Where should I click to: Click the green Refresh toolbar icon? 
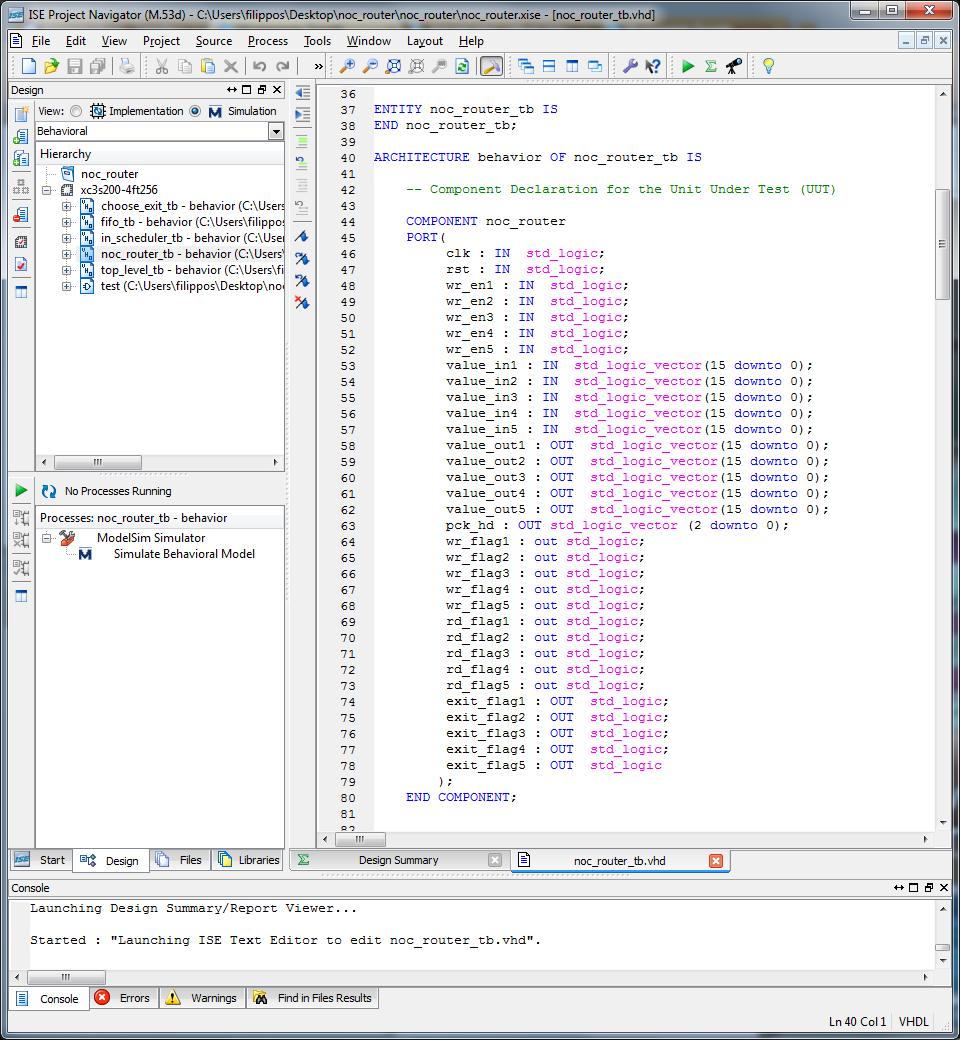tap(462, 66)
